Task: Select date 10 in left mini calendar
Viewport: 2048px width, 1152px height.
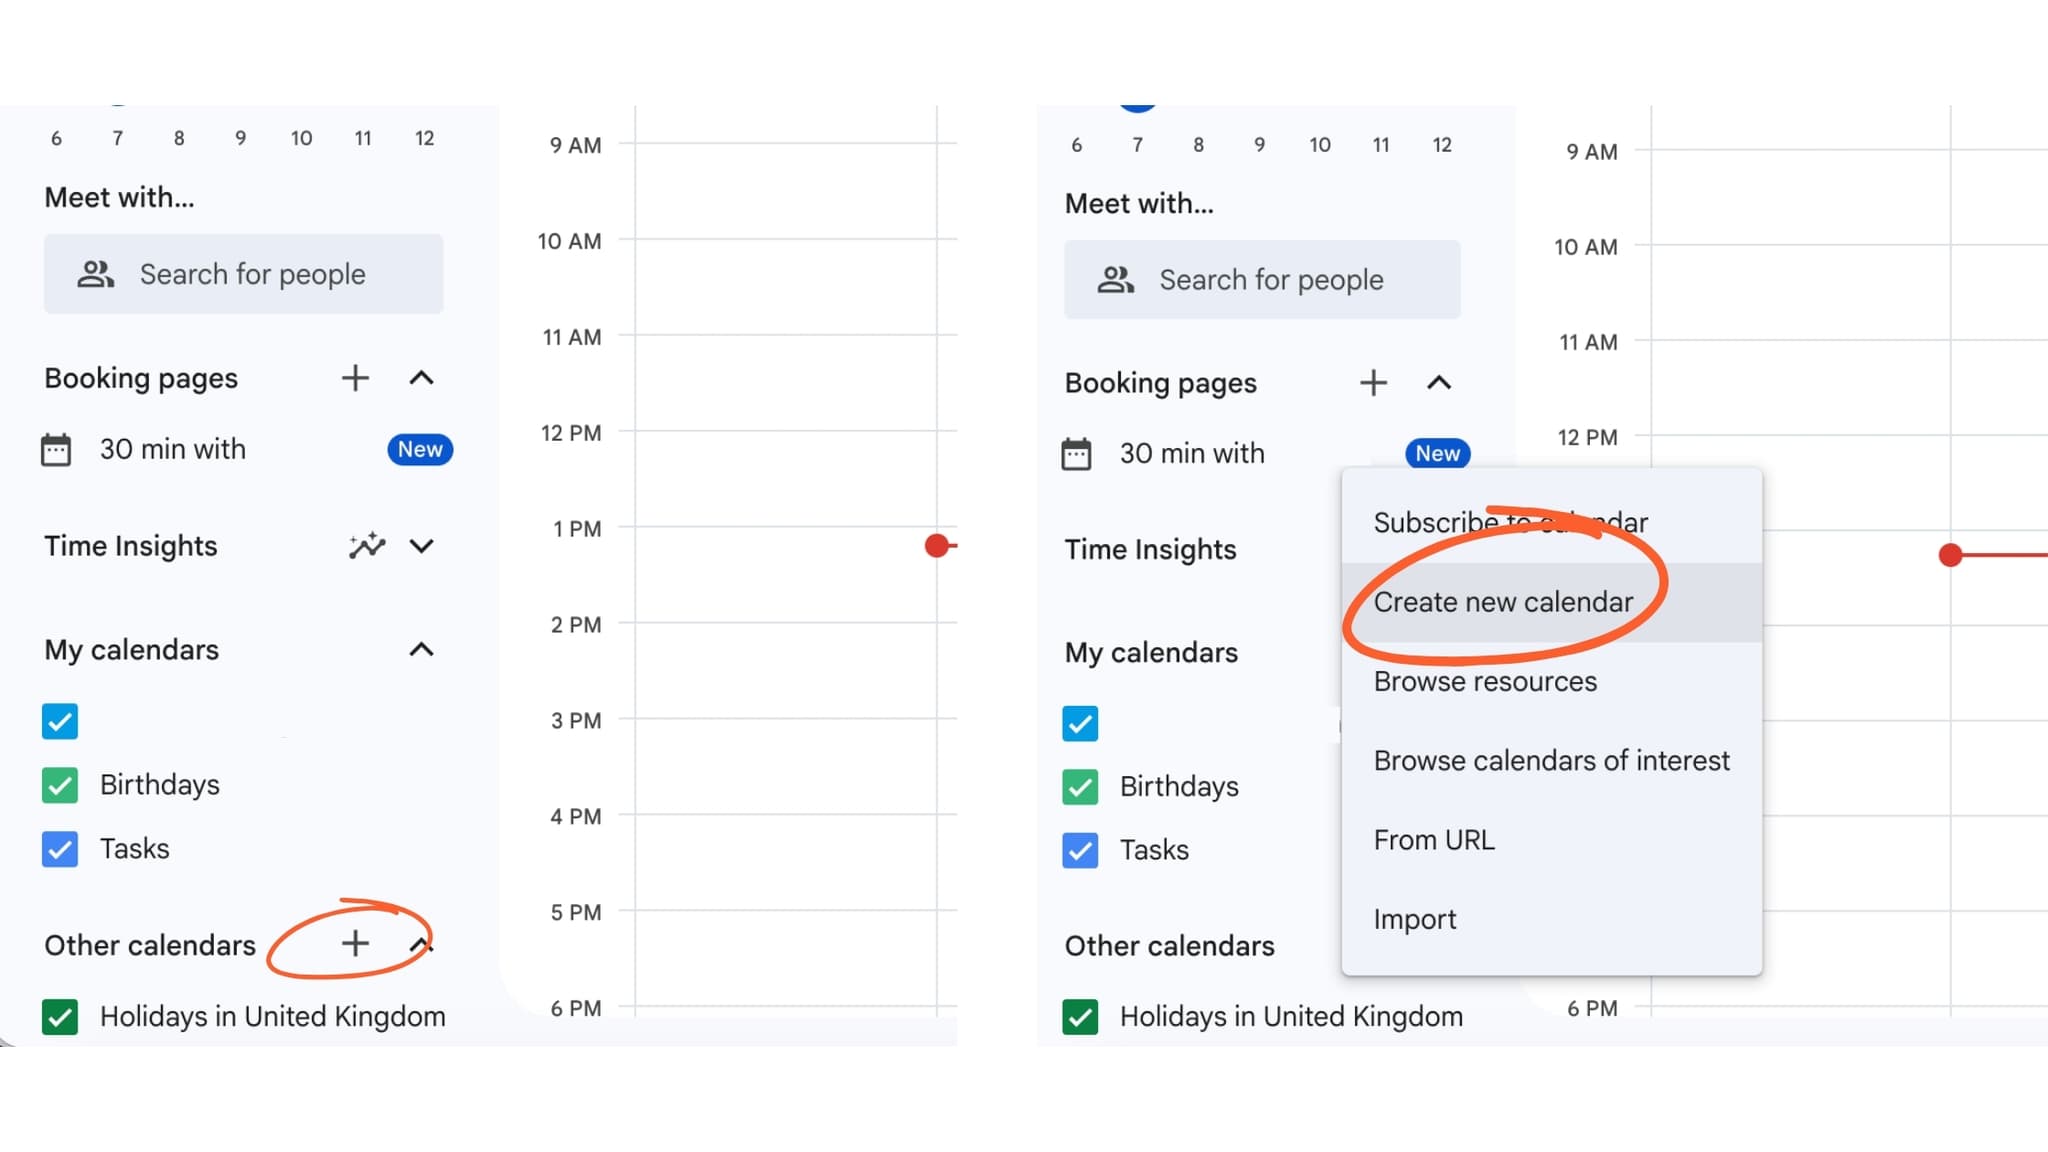Action: 301,138
